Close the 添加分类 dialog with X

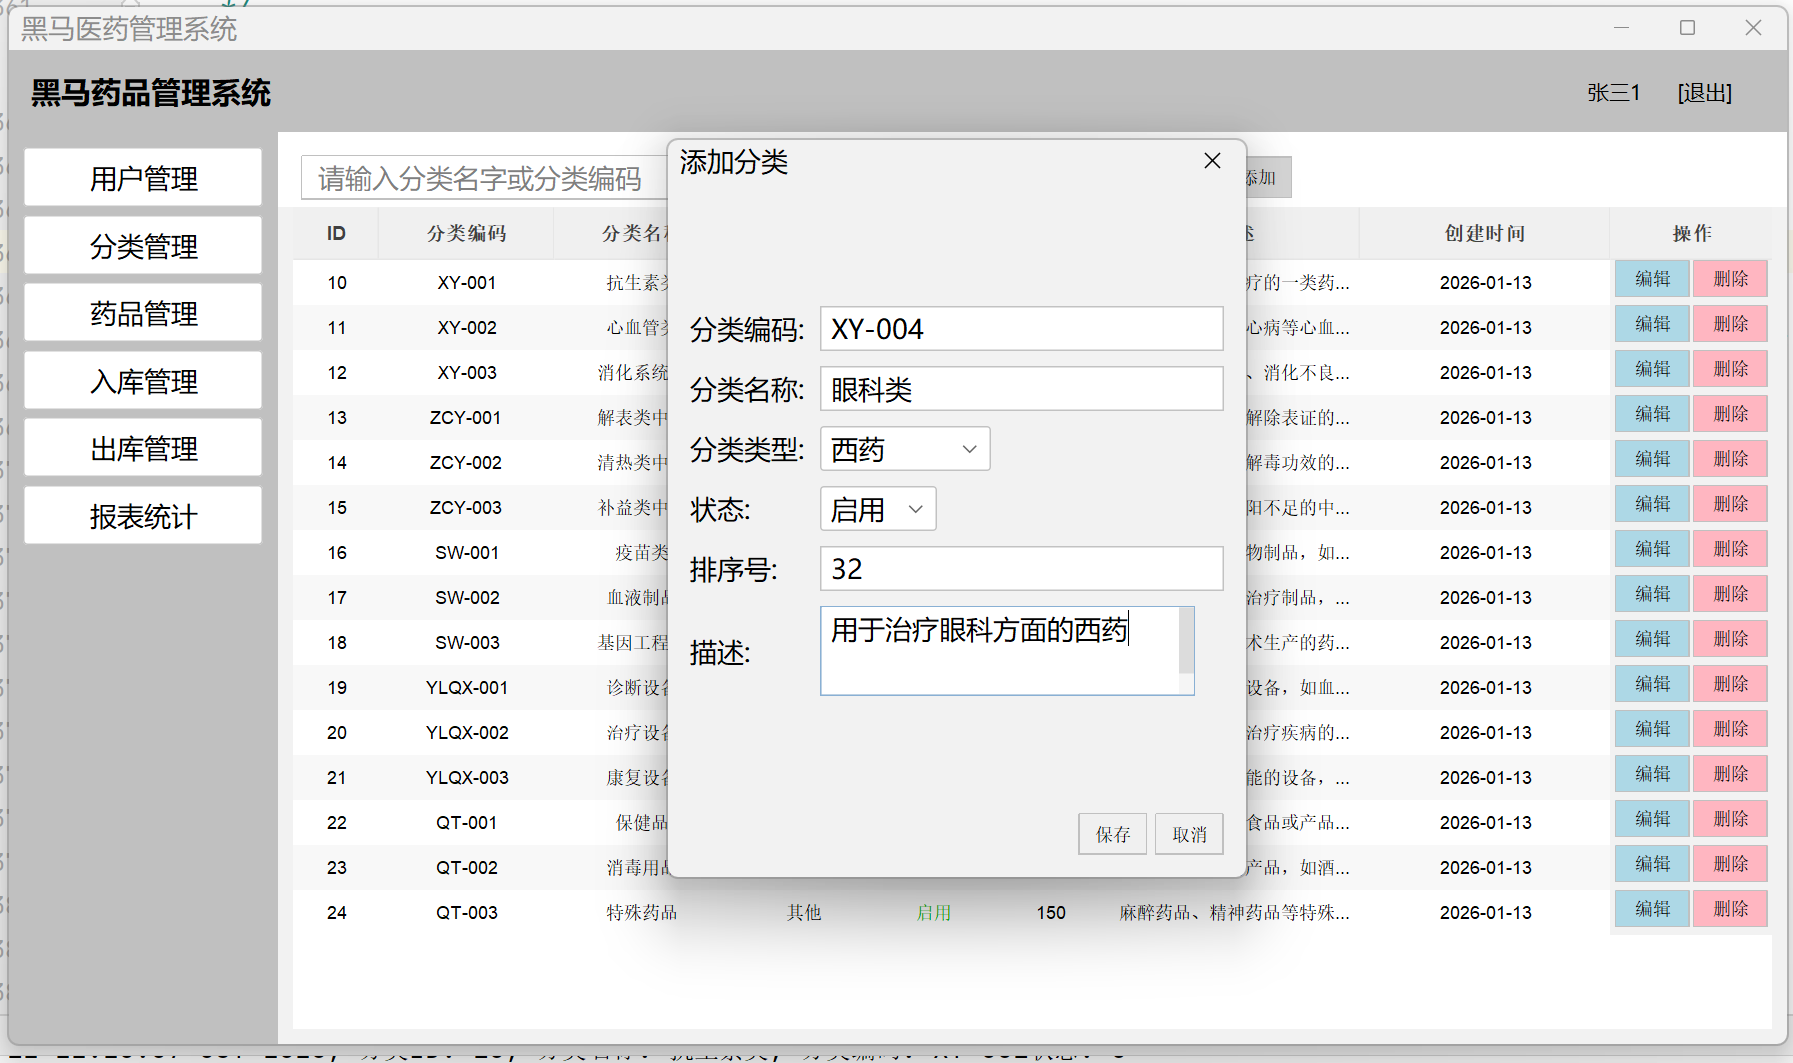tap(1212, 161)
